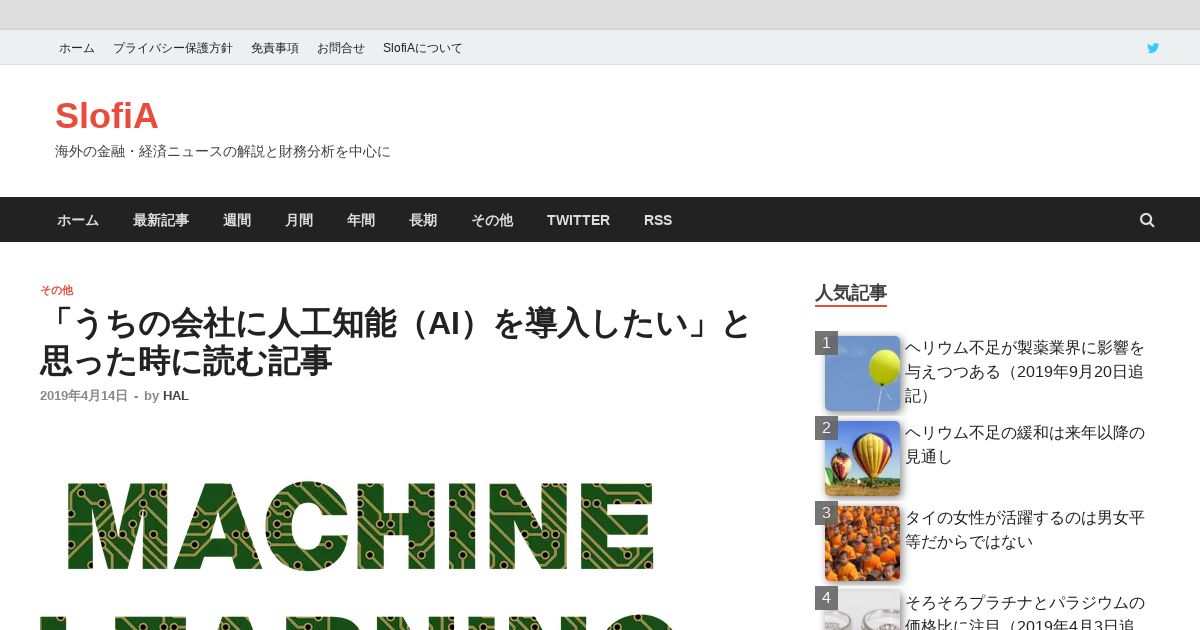Click the site tagline 海外の金融・経済ニュース

pyautogui.click(x=222, y=152)
